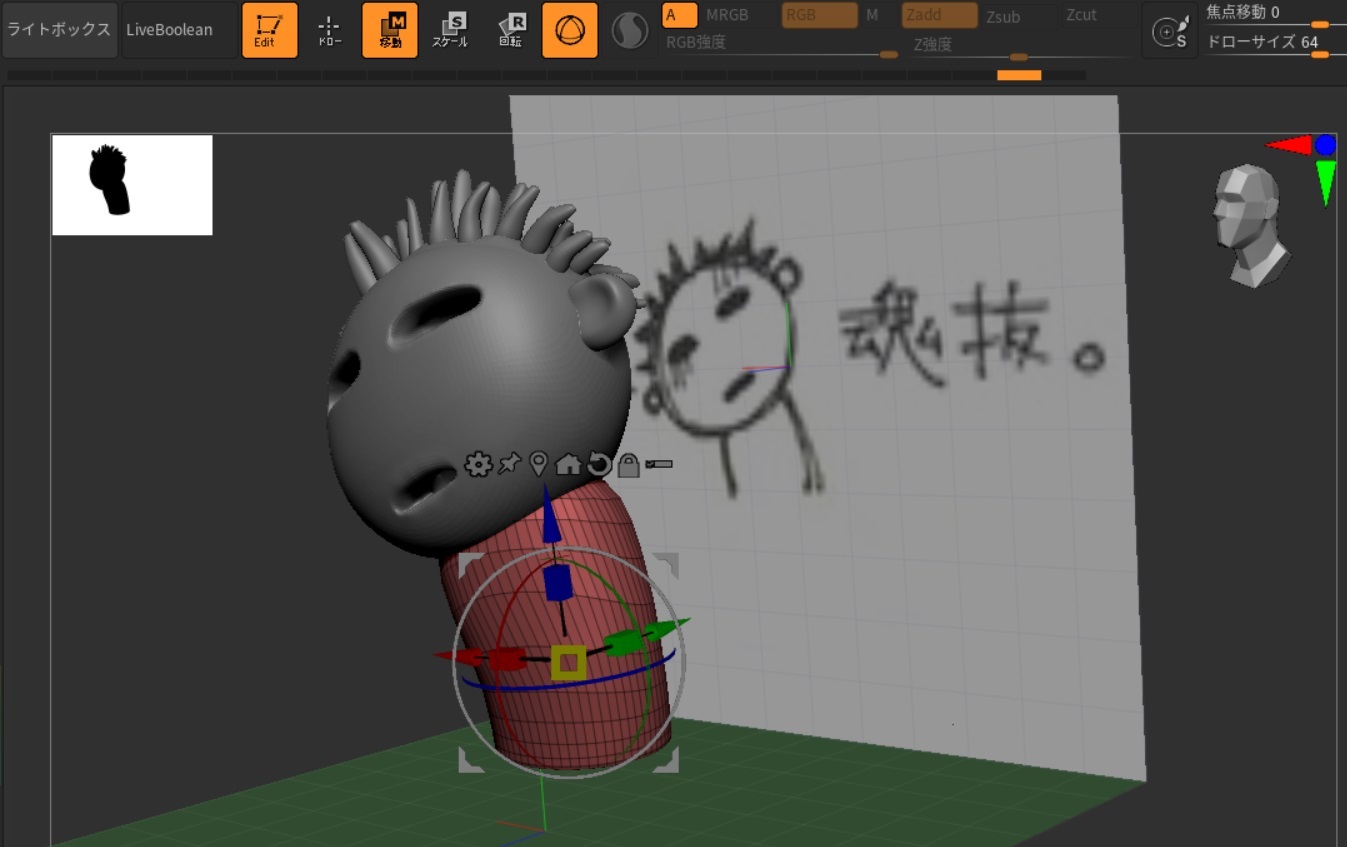Click the pin icon above the gizmo
The image size is (1347, 847).
510,464
